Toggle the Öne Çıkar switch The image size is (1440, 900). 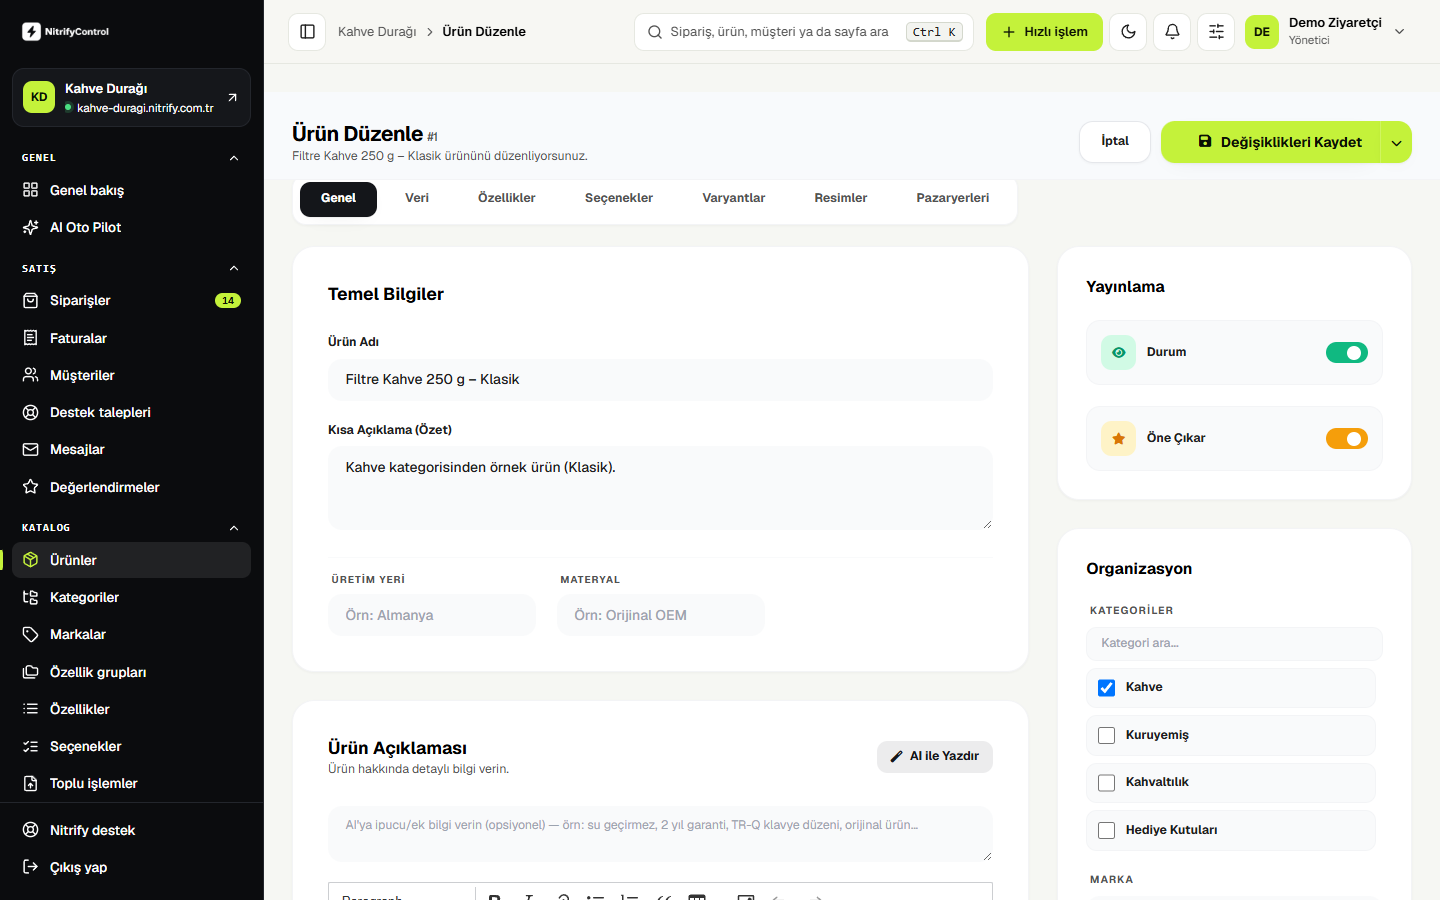click(x=1346, y=438)
